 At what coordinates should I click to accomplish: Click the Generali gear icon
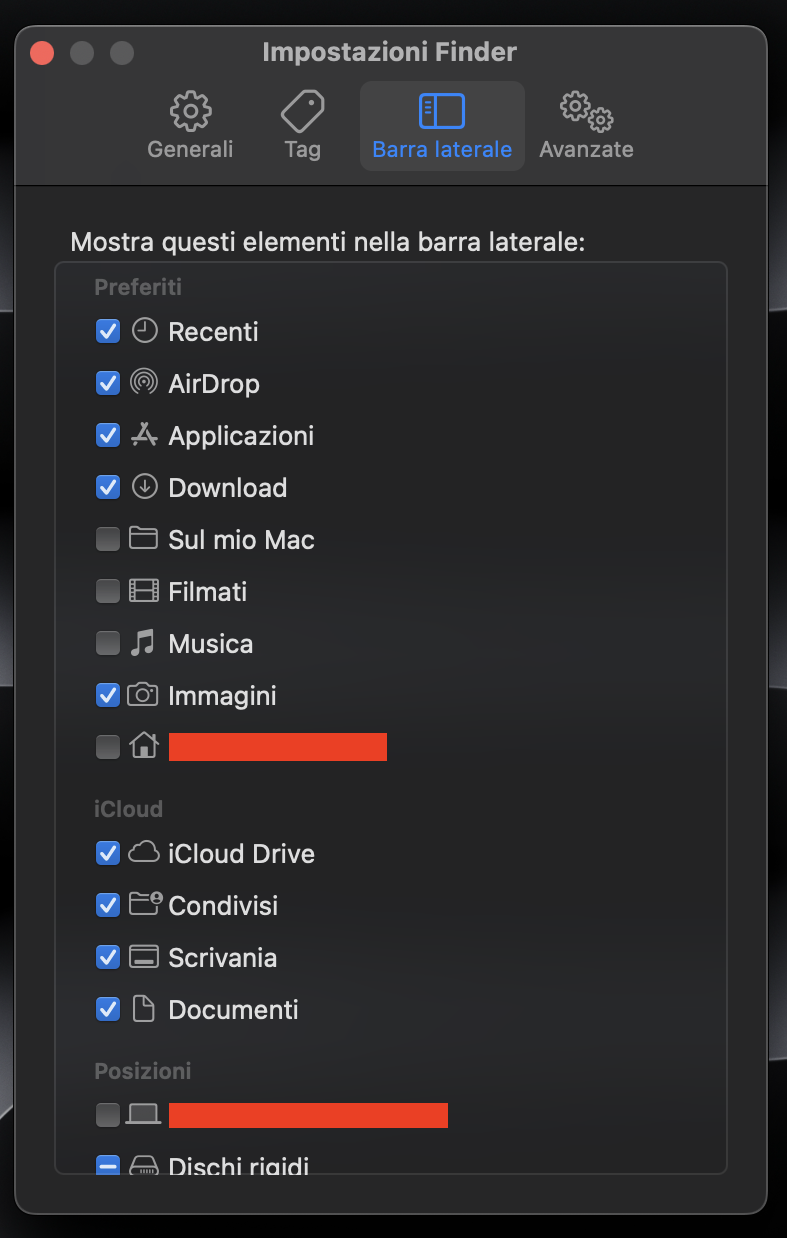(189, 110)
